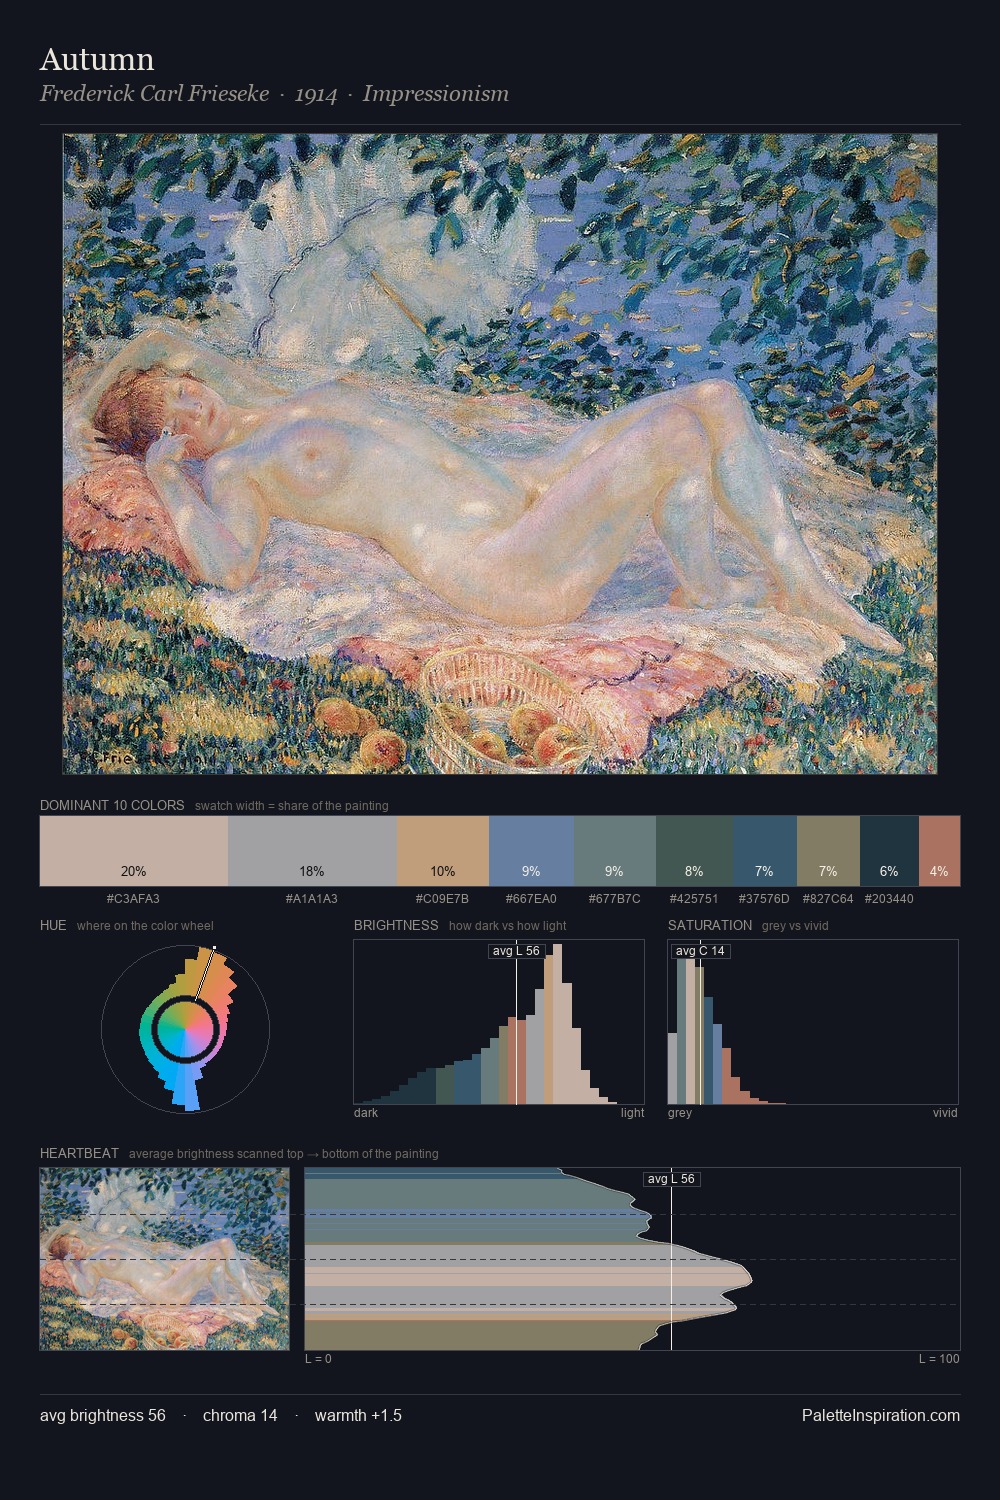Click the small painting thumbnail under HEARTBEAT
This screenshot has height=1500, width=1000.
click(164, 1259)
